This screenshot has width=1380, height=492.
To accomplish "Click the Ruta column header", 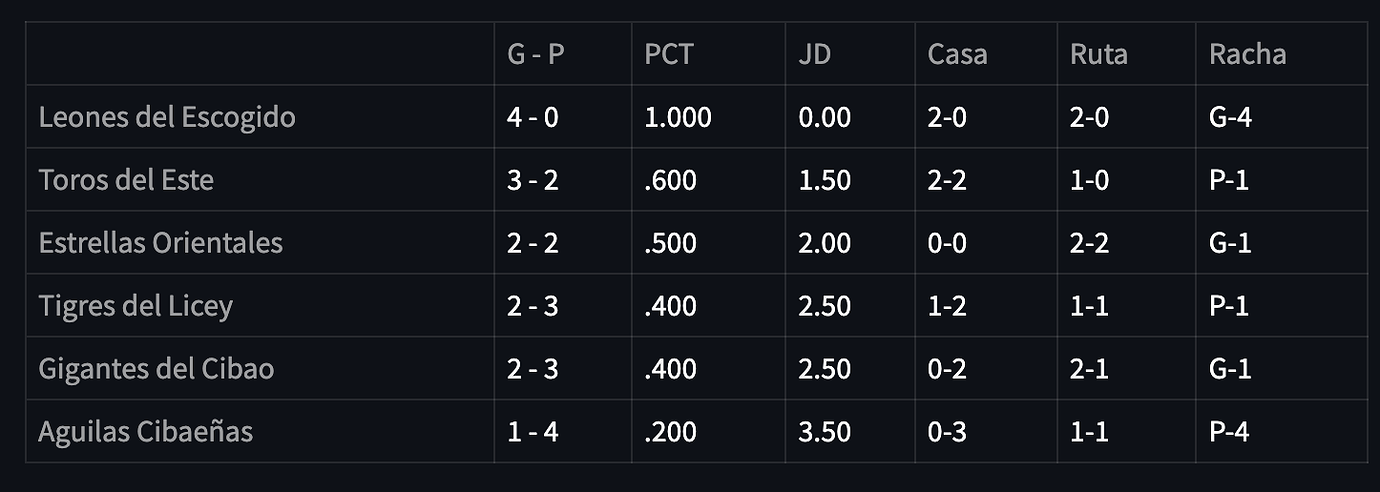I will coord(1098,54).
